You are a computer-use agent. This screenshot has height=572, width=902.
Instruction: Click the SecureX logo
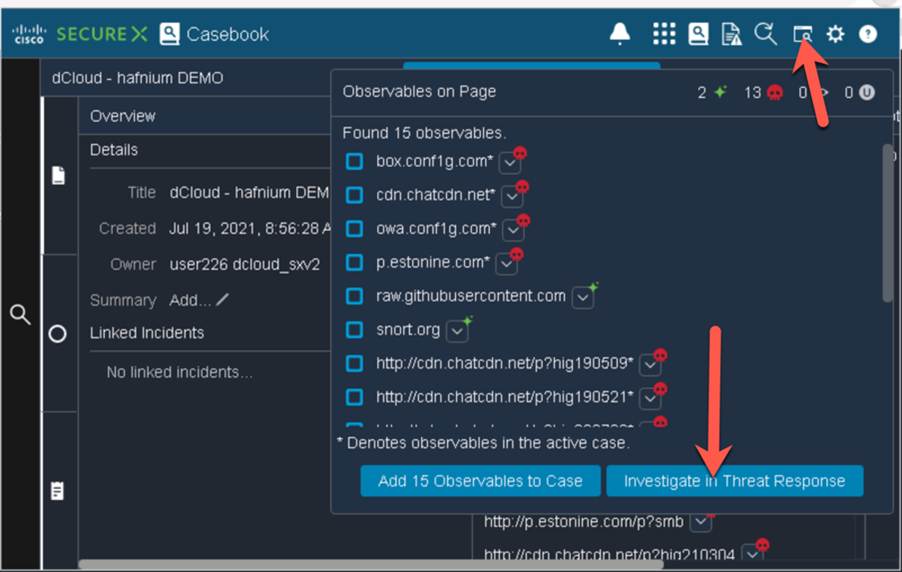point(102,34)
